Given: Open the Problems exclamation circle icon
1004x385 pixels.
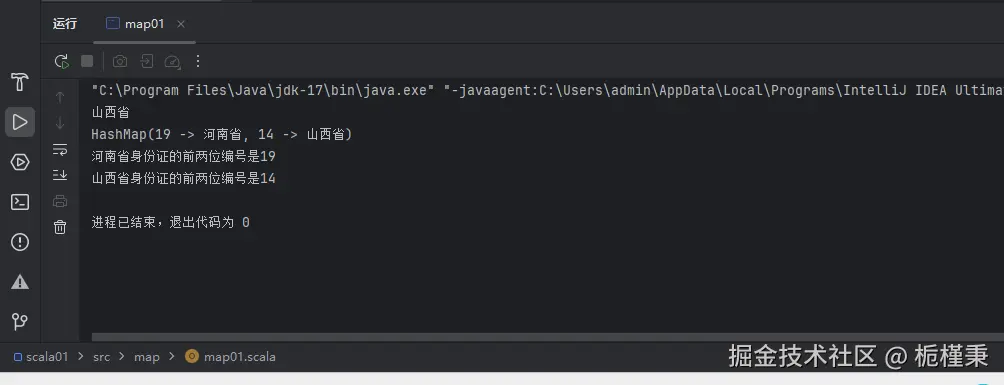Looking at the screenshot, I should tap(20, 242).
